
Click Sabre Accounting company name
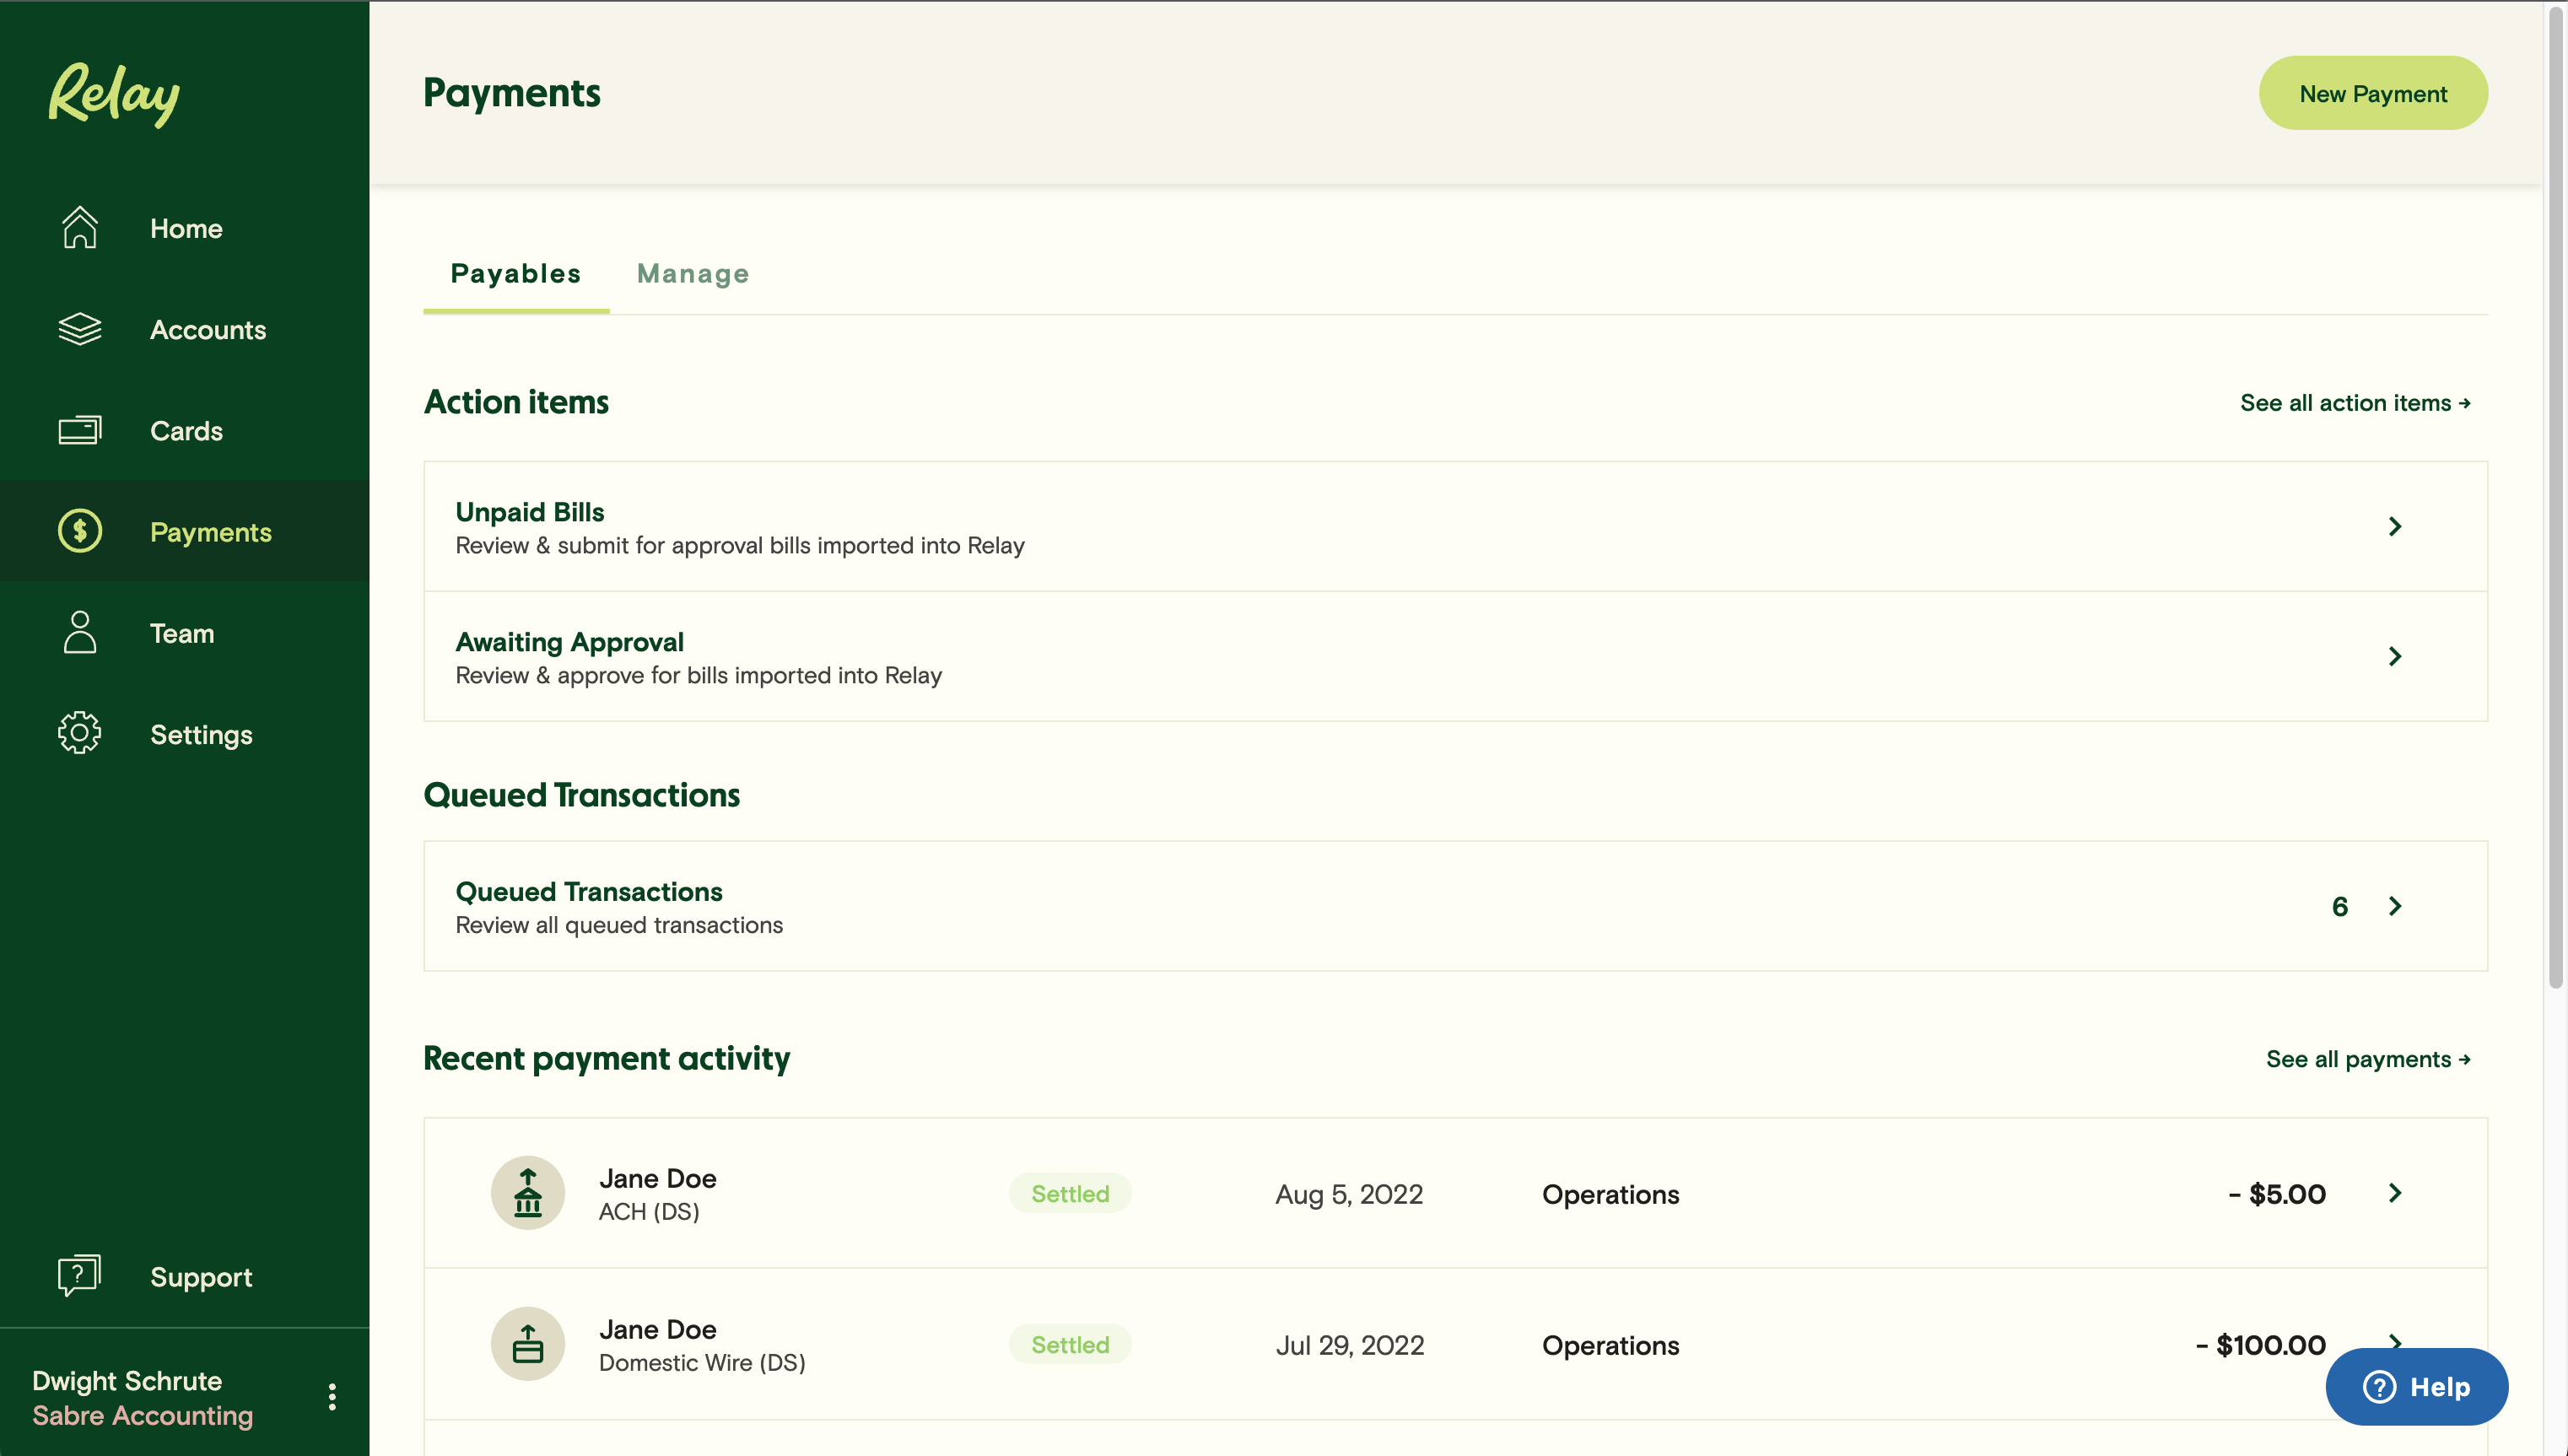pyautogui.click(x=143, y=1415)
